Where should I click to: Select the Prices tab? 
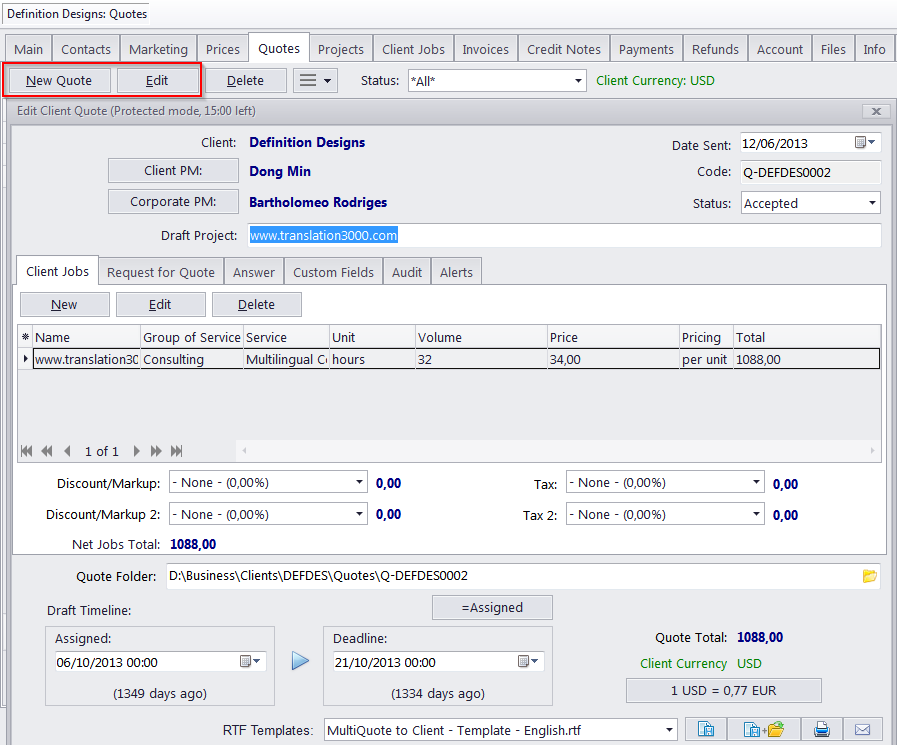tap(223, 49)
